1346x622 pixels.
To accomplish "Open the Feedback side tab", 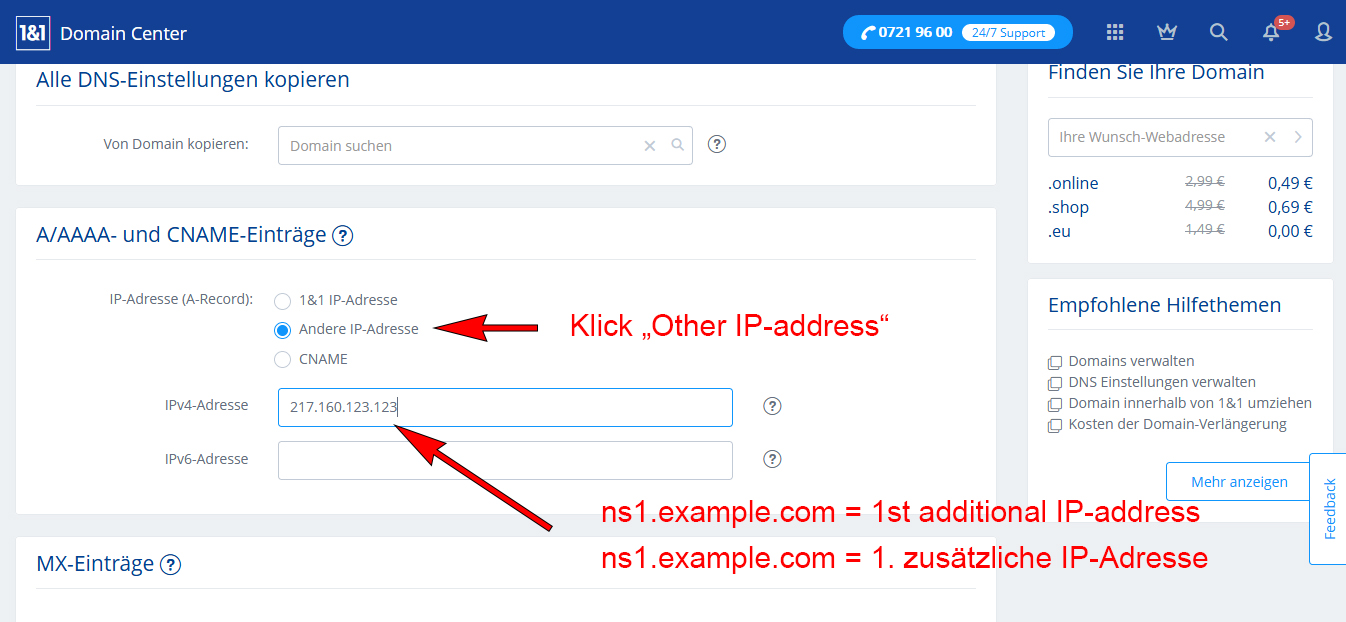I will click(1329, 509).
